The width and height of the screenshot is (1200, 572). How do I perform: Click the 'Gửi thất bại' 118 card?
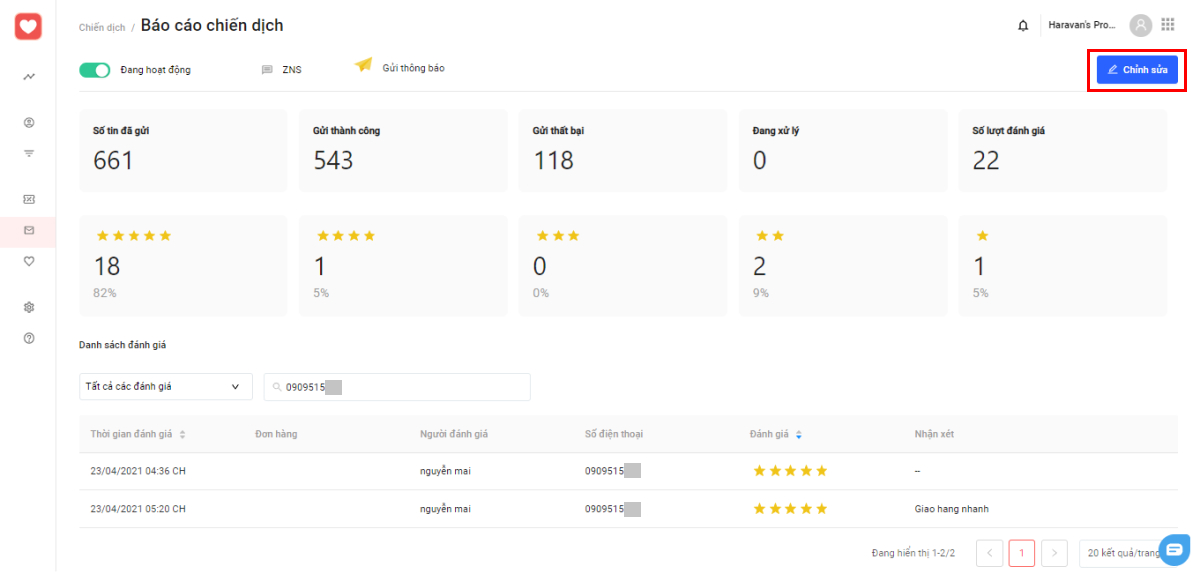click(x=623, y=150)
